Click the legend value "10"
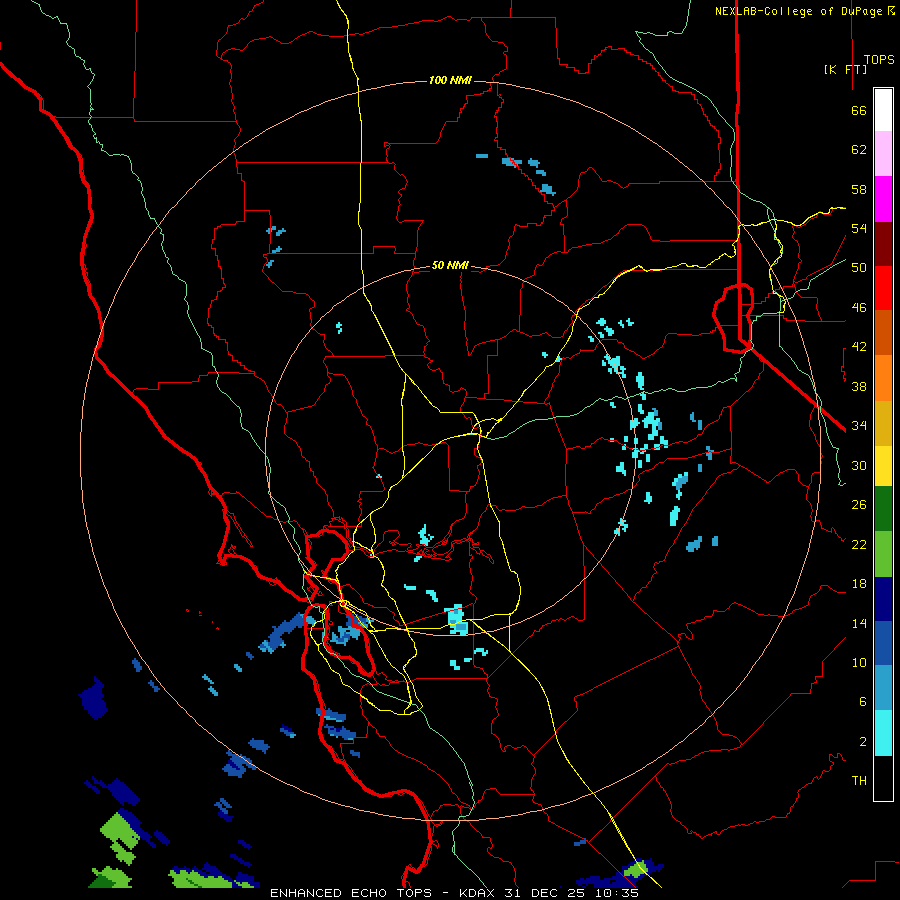The image size is (900, 900). [x=859, y=662]
